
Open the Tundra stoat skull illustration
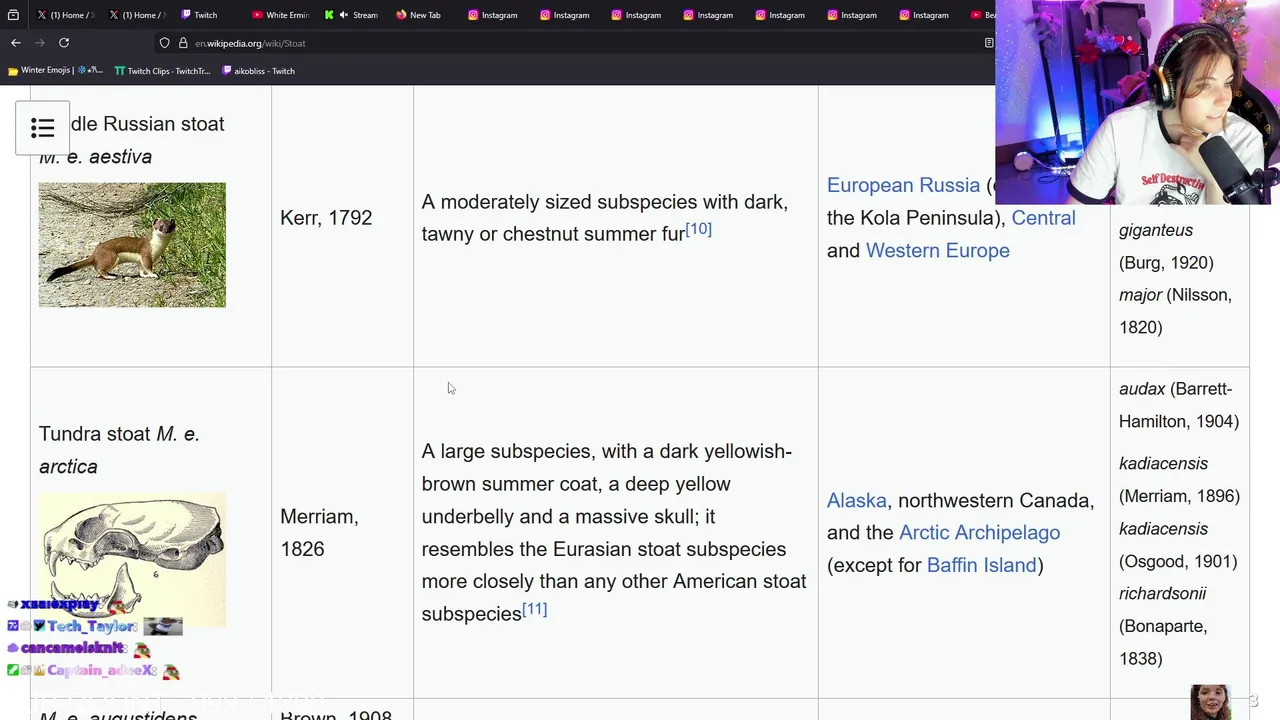click(x=132, y=560)
